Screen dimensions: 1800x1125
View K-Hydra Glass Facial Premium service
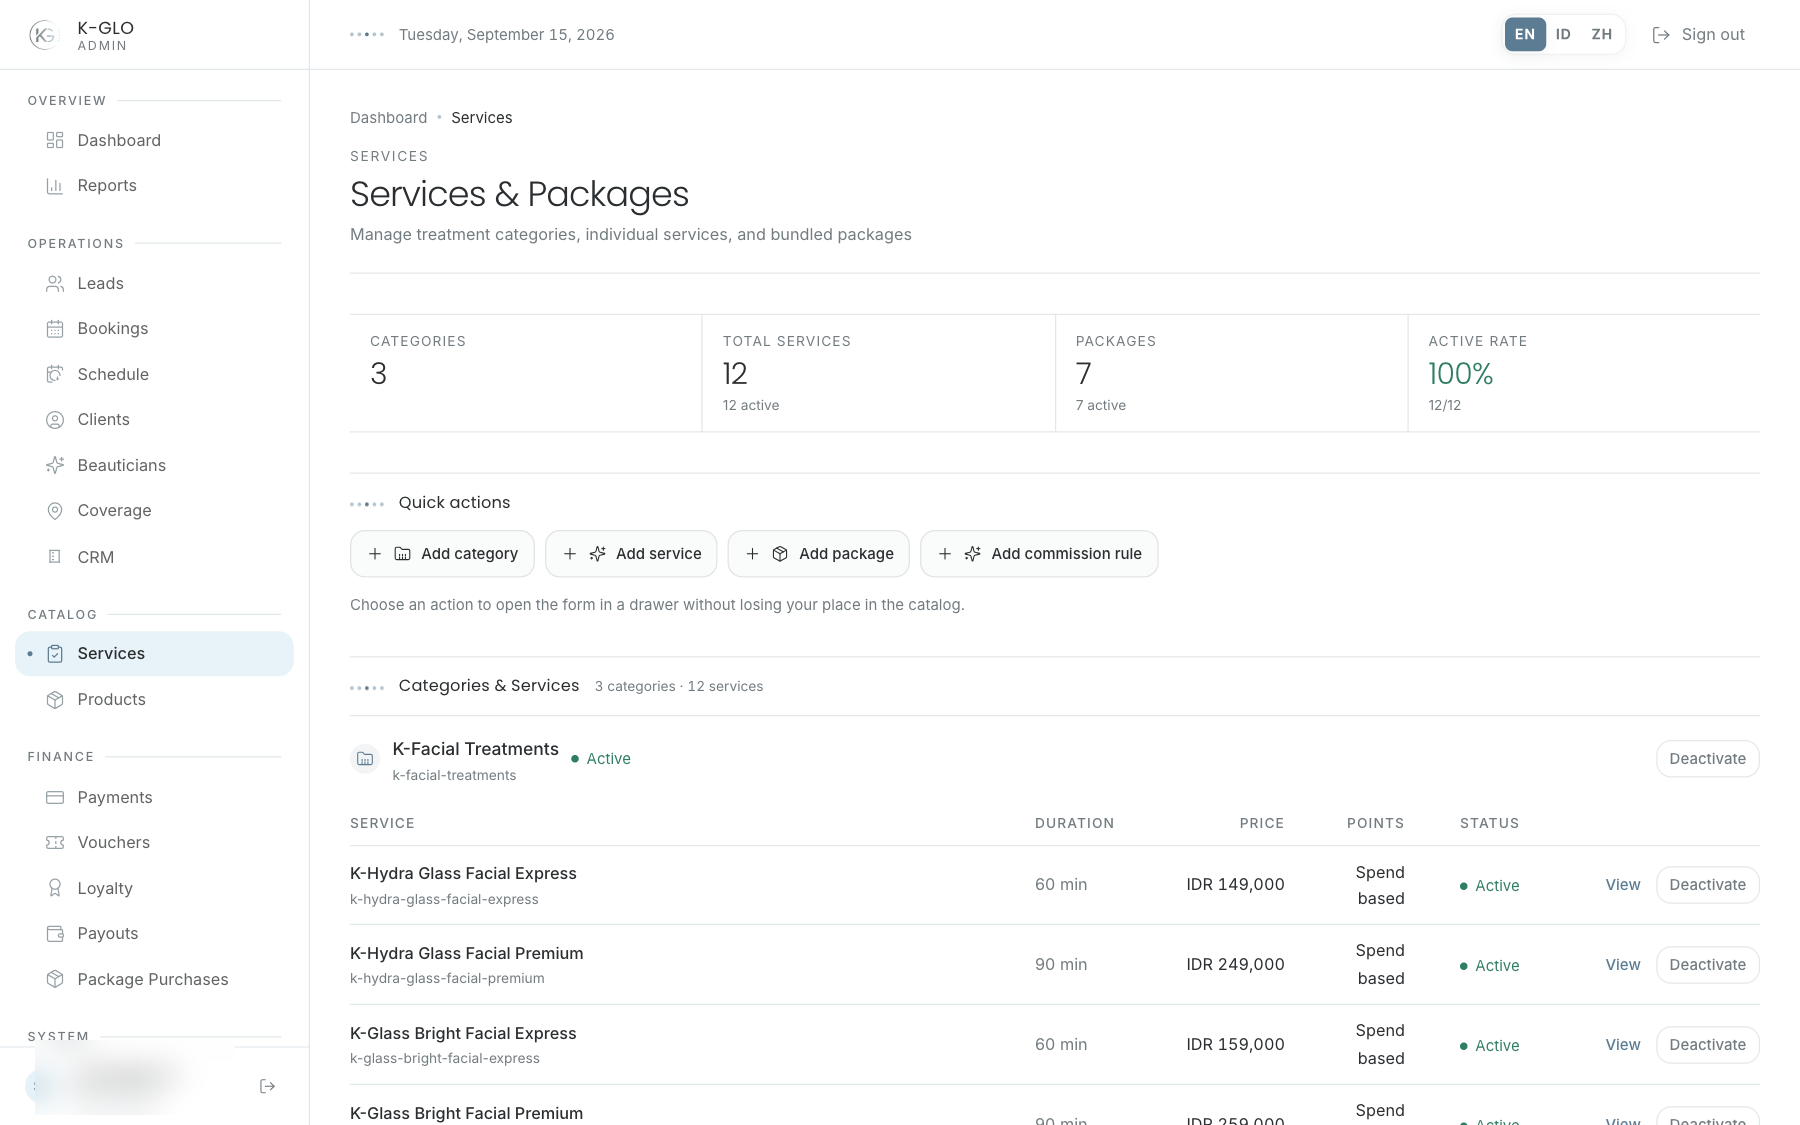(x=1622, y=965)
